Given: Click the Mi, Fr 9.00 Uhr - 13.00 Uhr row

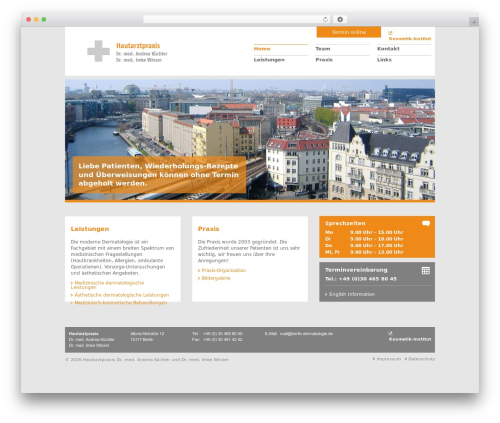Looking at the screenshot, I should click(364, 252).
